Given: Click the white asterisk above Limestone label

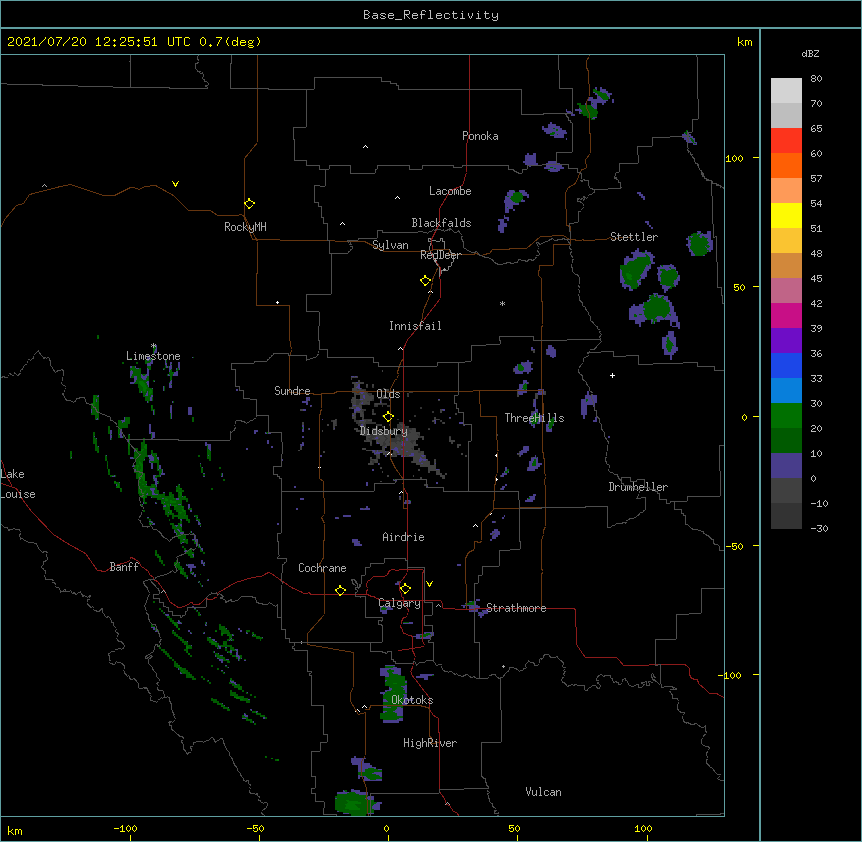Looking at the screenshot, I should pyautogui.click(x=154, y=346).
